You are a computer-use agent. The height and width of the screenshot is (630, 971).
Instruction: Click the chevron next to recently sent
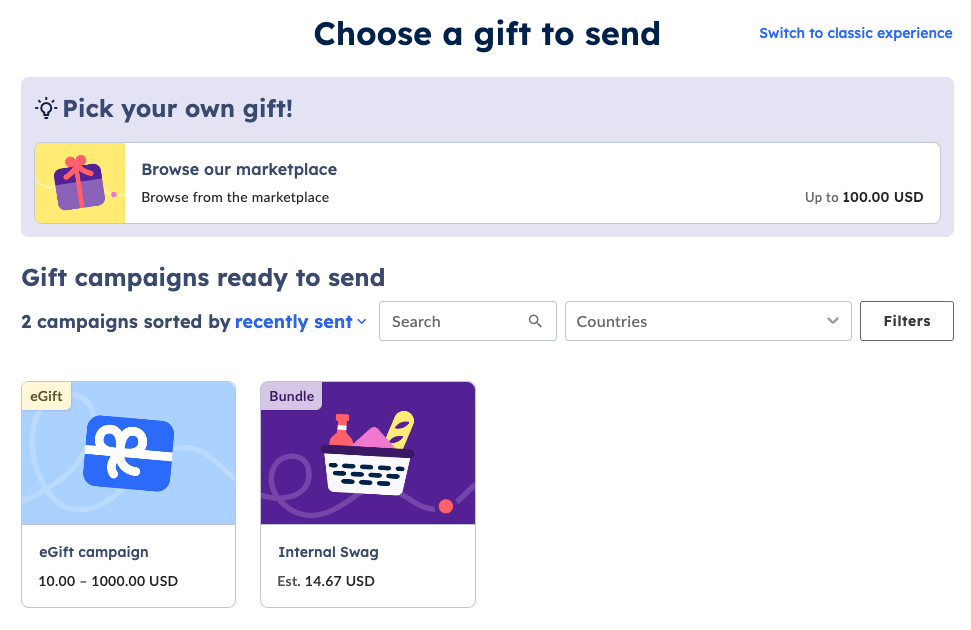click(x=362, y=322)
